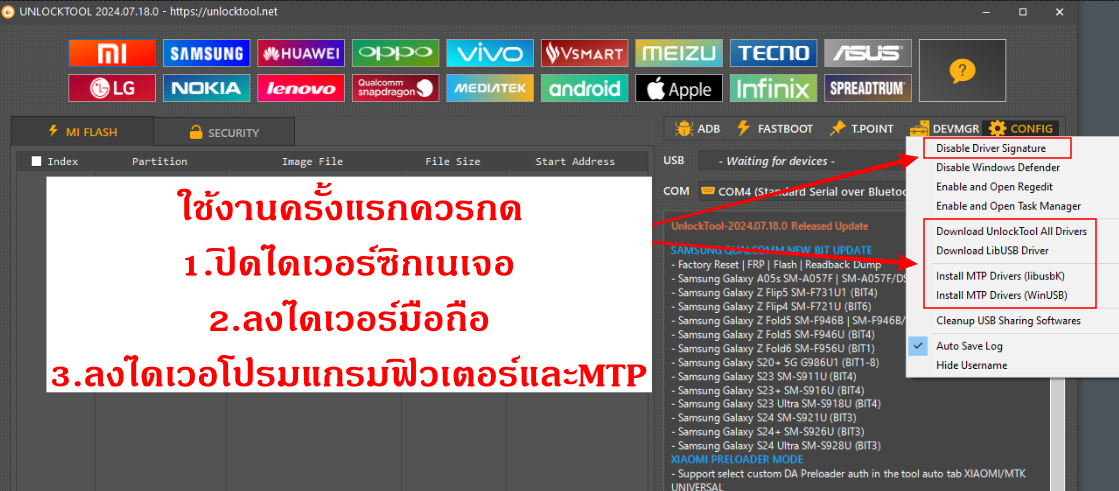
Task: Click Samsung Galaxy Z Flip5 SM-F731U1 line
Action: 774,292
